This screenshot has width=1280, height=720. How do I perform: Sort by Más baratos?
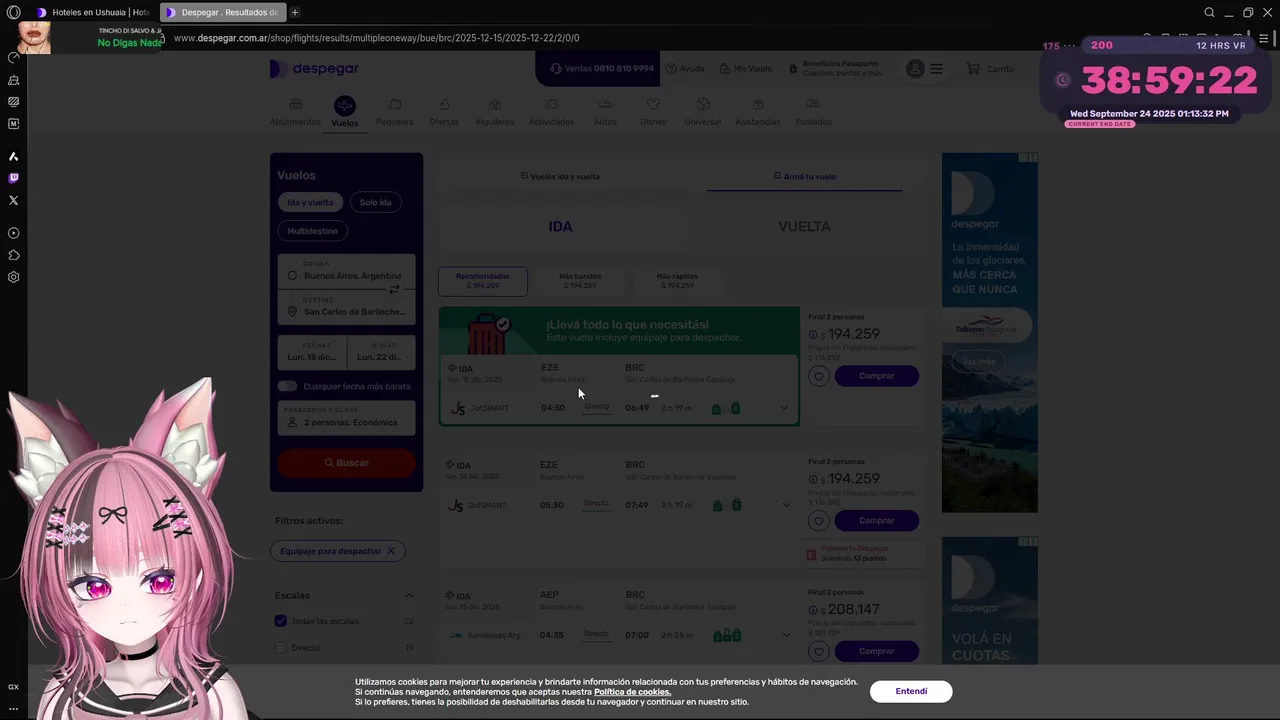pyautogui.click(x=580, y=281)
